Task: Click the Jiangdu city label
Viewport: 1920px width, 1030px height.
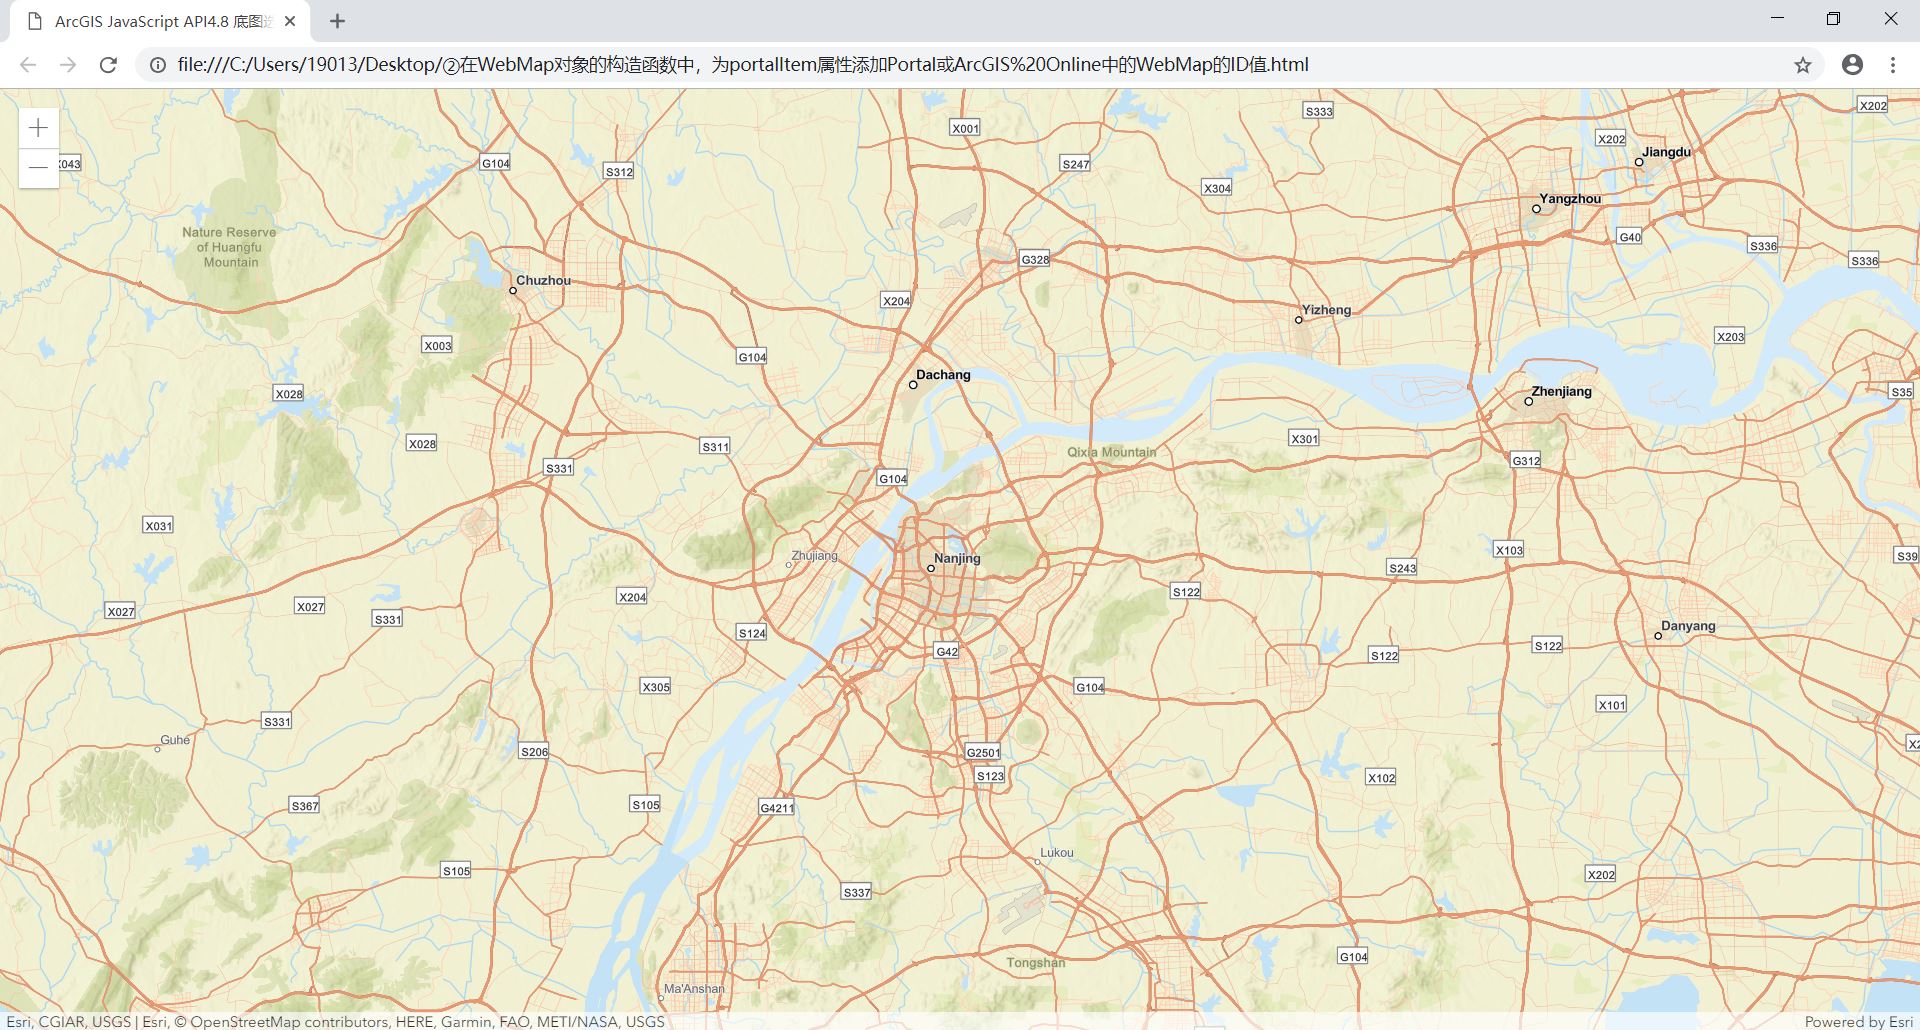Action: coord(1666,152)
